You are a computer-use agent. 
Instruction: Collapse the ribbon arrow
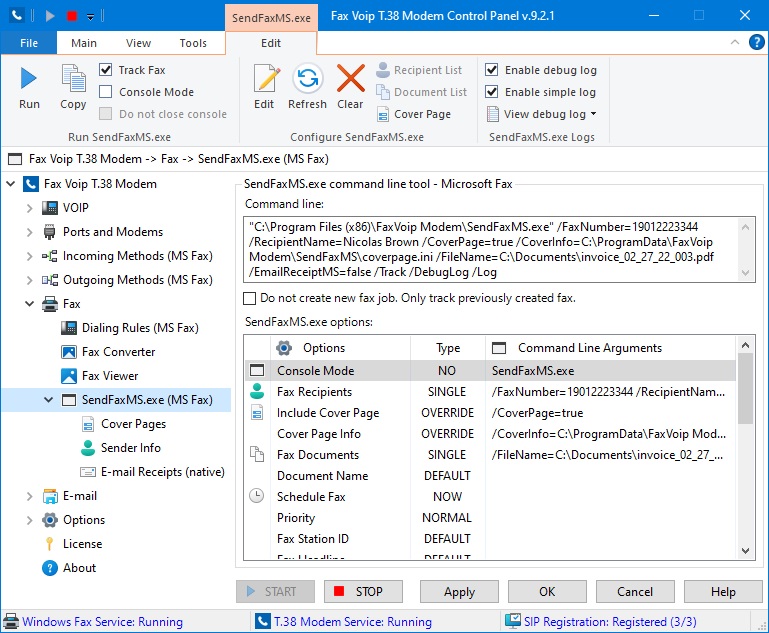coord(735,42)
